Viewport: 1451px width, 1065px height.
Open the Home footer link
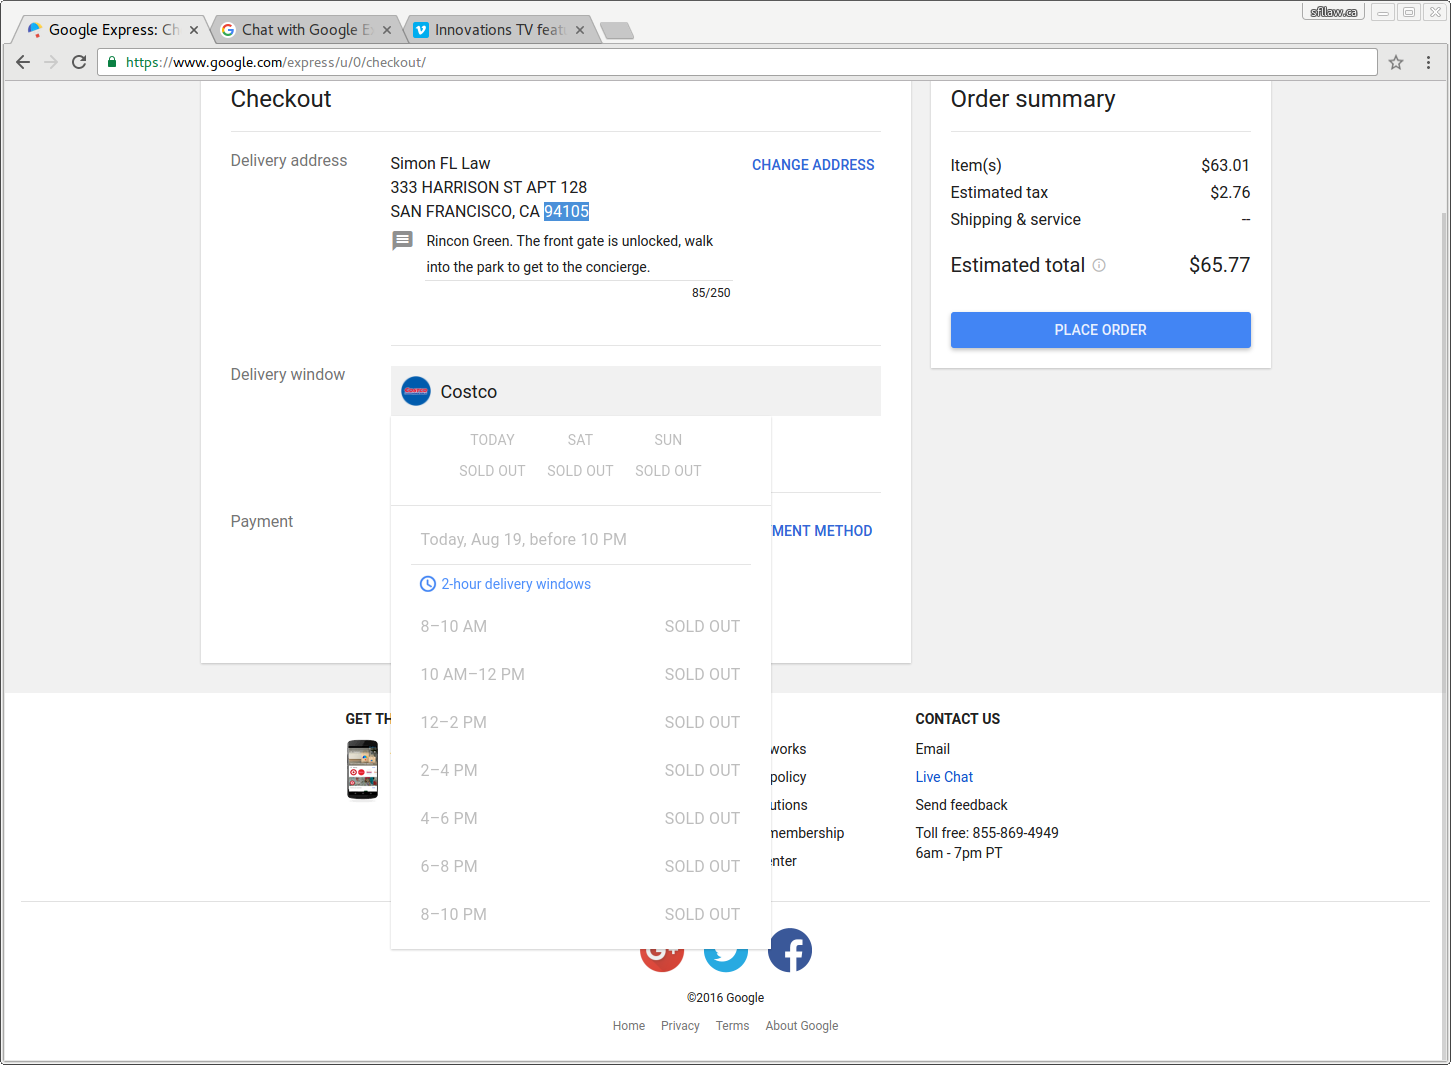point(629,1026)
